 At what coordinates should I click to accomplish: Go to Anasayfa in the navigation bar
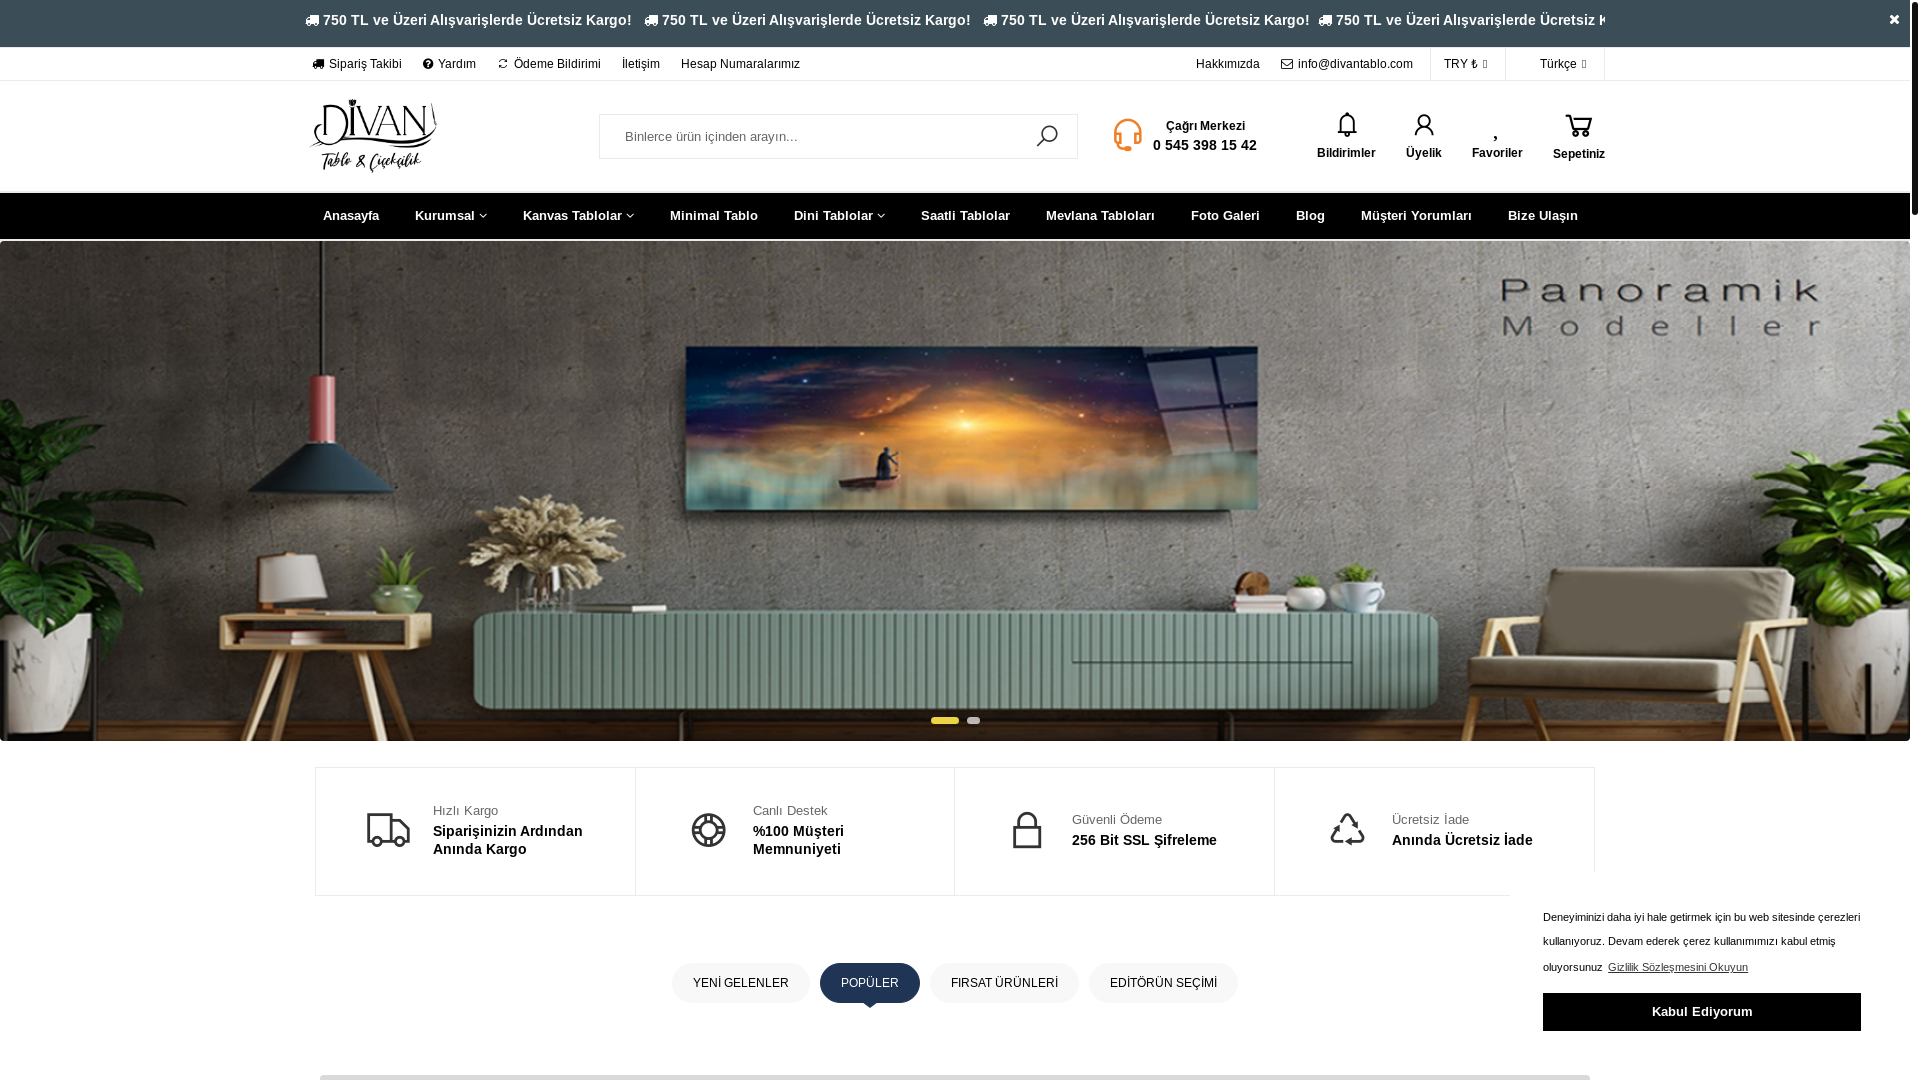click(351, 216)
